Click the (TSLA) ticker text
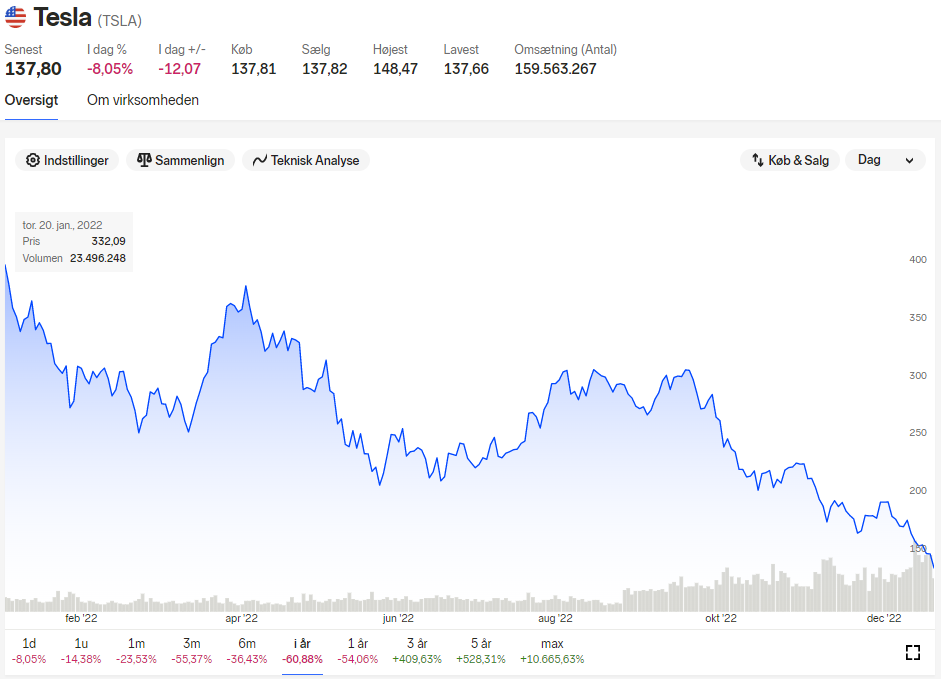Viewport: 941px width, 679px height. [x=119, y=20]
